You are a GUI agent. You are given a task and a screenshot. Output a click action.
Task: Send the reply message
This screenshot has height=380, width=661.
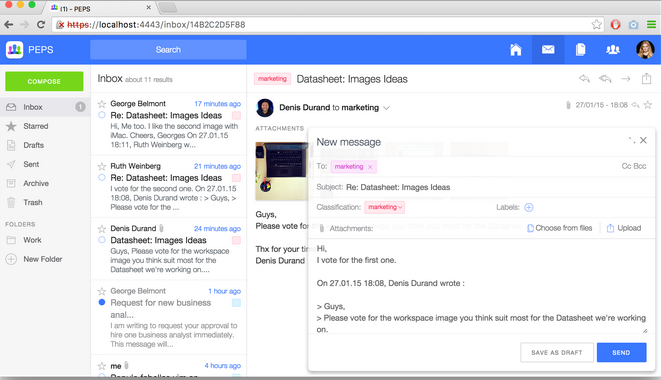[x=621, y=353]
